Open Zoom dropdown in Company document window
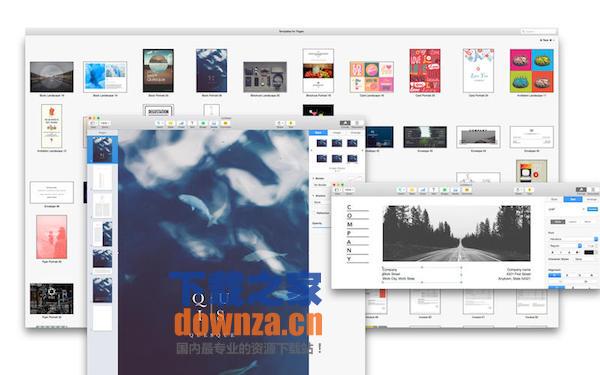The height and width of the screenshot is (375, 600). tap(349, 190)
